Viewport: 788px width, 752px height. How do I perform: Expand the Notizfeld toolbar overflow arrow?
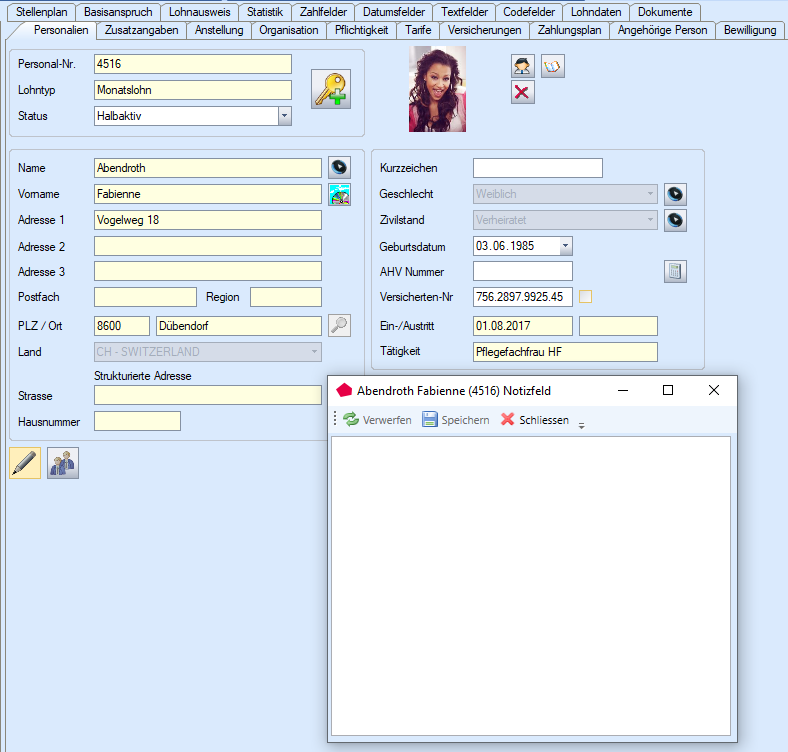[582, 424]
